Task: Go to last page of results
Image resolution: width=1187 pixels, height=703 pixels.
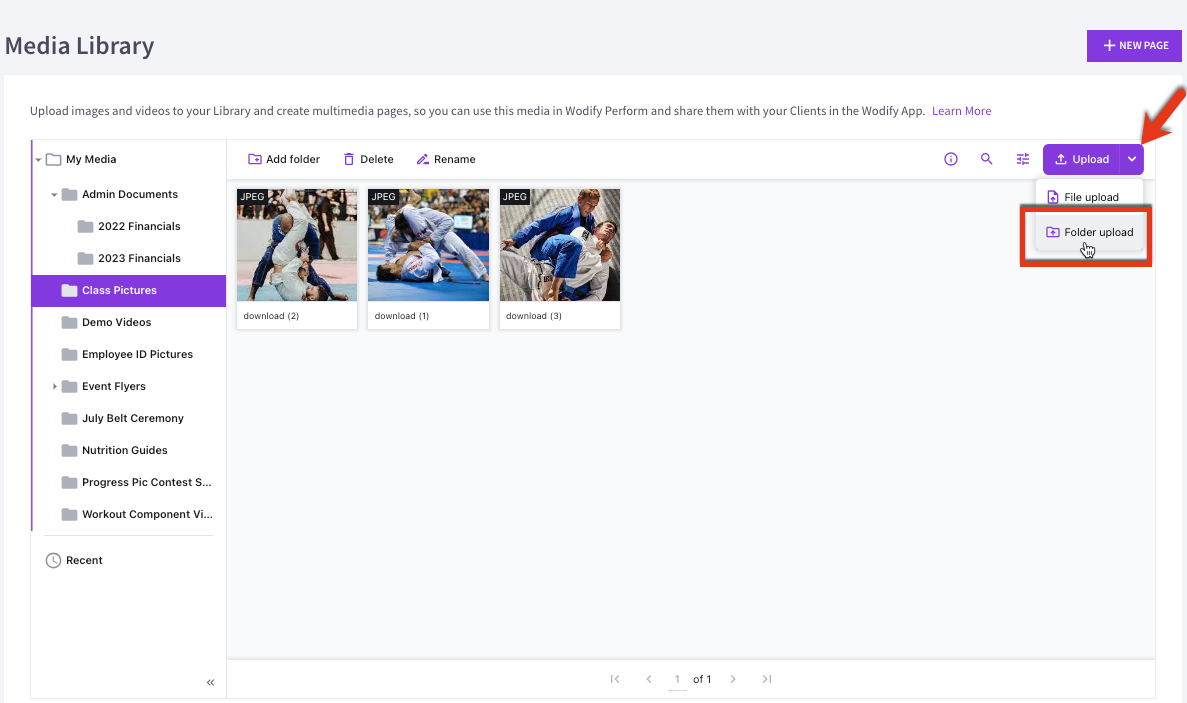Action: click(767, 679)
